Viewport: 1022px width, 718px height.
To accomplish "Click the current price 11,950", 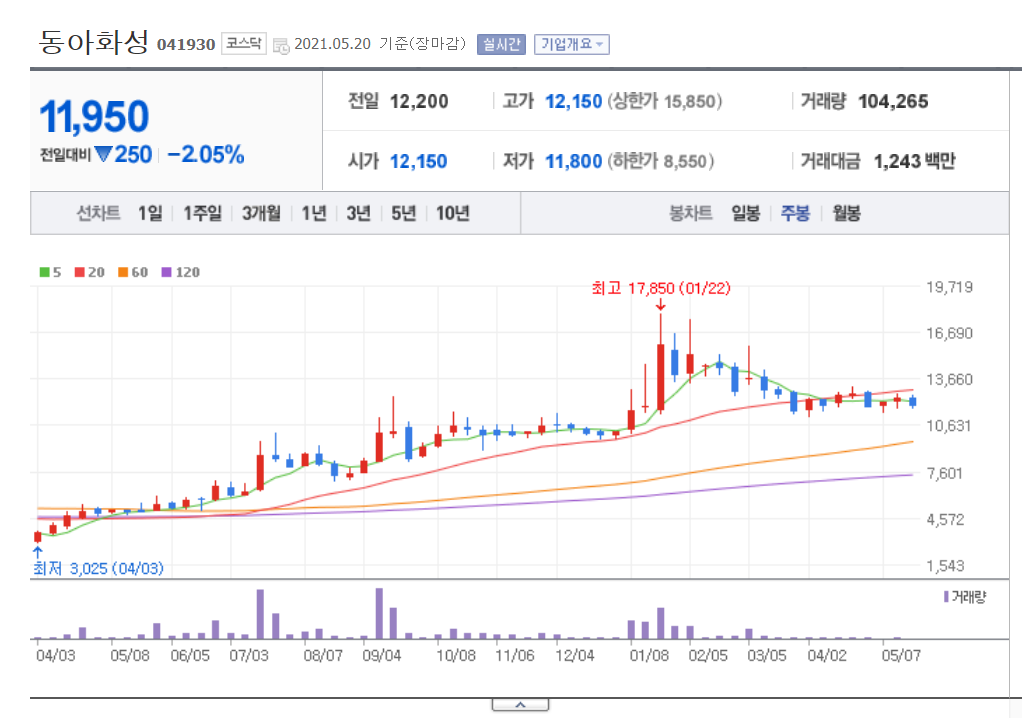I will [x=95, y=117].
